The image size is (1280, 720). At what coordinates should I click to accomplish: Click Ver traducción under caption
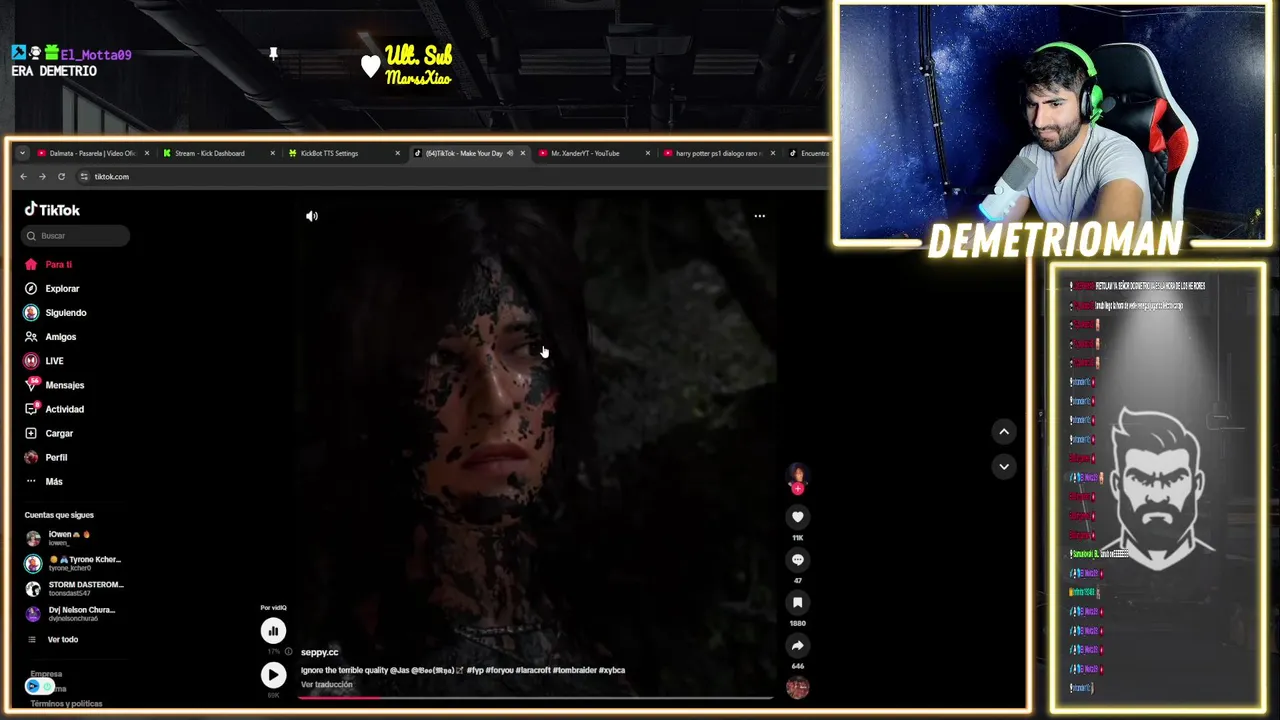[x=327, y=685]
